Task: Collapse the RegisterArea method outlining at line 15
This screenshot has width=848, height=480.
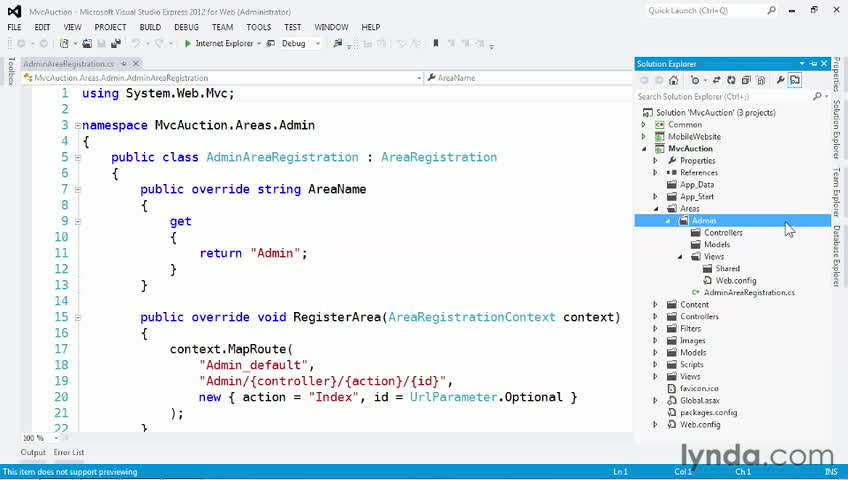Action: tap(77, 317)
